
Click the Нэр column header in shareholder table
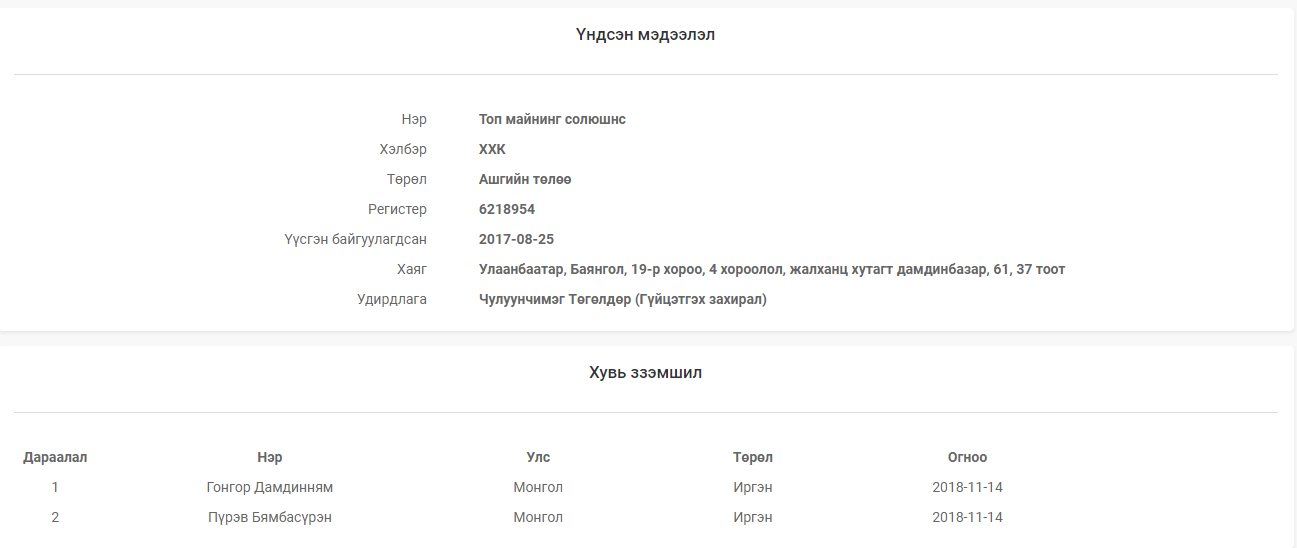coord(269,457)
